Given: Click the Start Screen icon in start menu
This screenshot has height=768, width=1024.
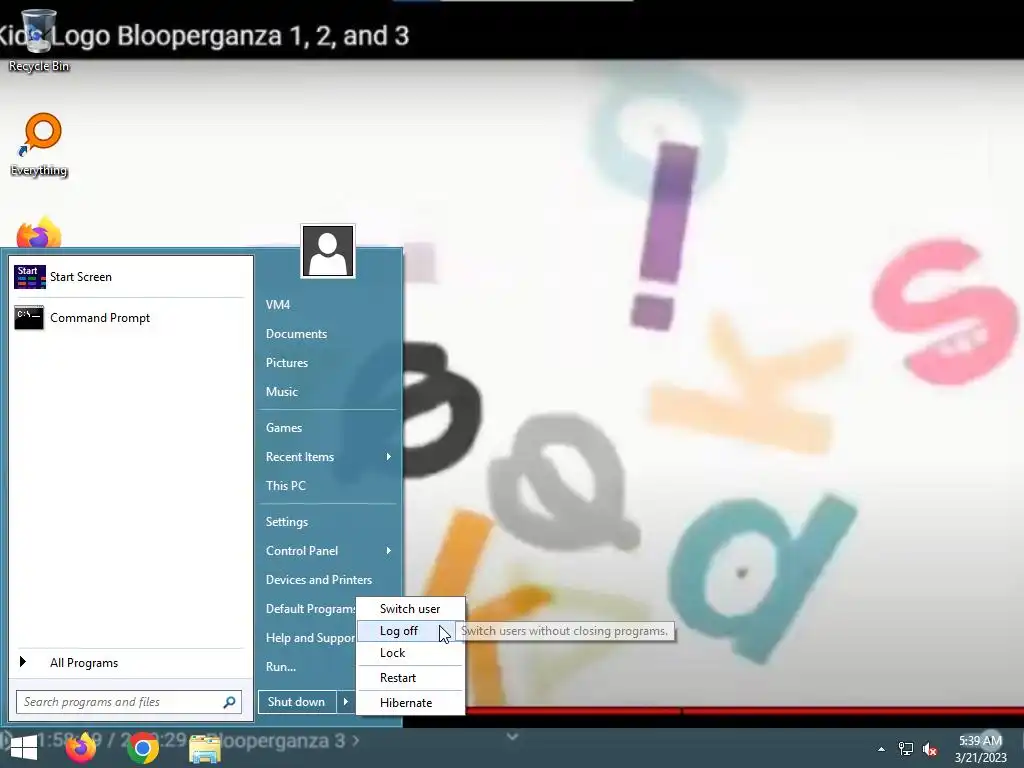Looking at the screenshot, I should [30, 277].
